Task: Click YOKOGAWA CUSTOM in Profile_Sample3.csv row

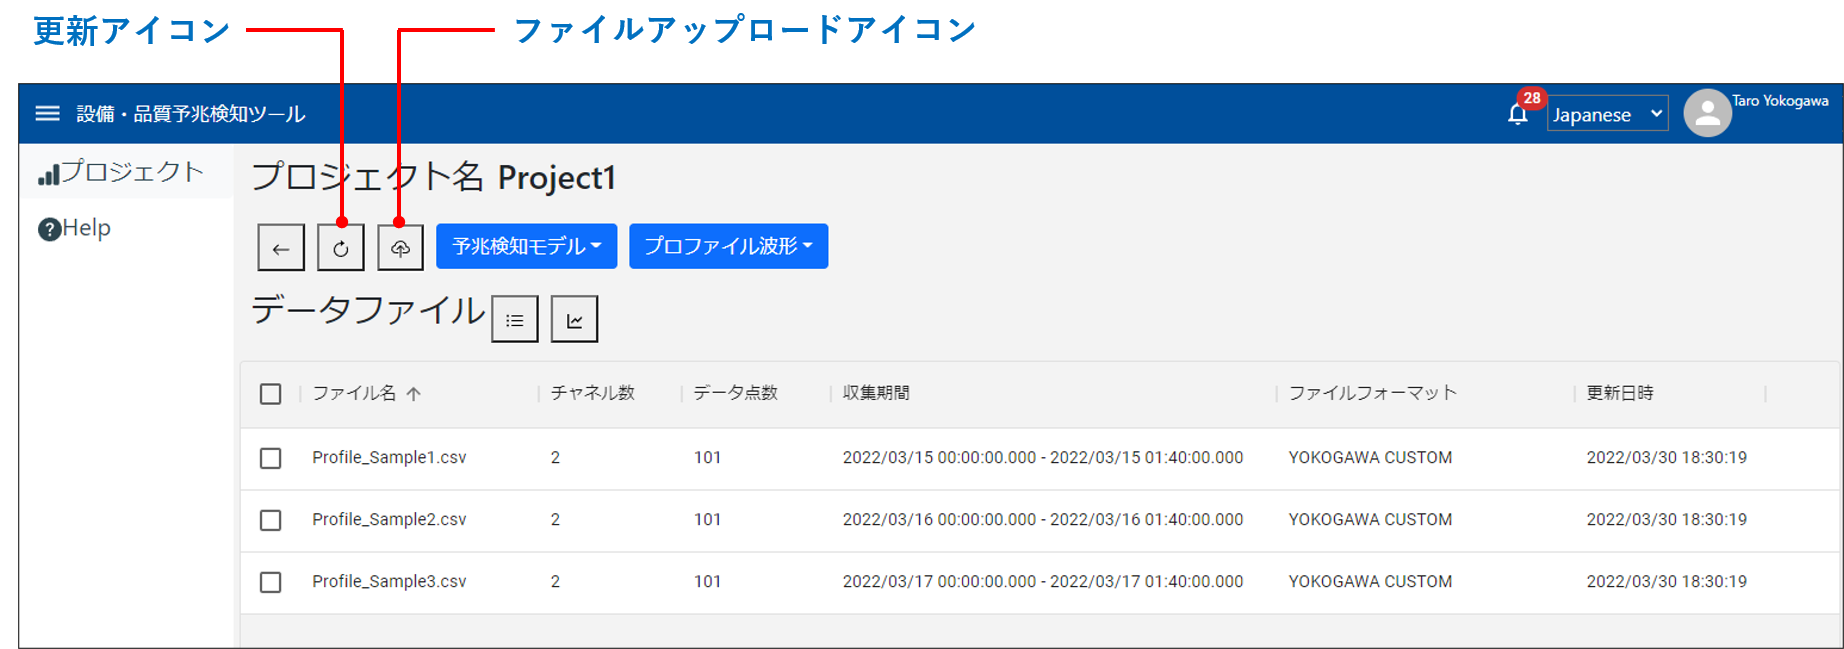Action: 1370,581
